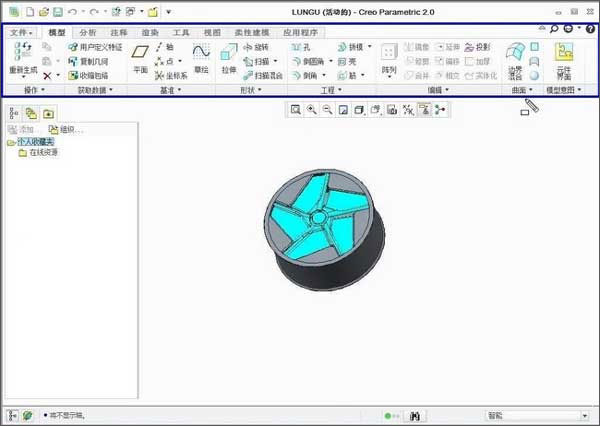Switch to the 应用程序 applications ribbon tab
This screenshot has height=426, width=600.
301,33
